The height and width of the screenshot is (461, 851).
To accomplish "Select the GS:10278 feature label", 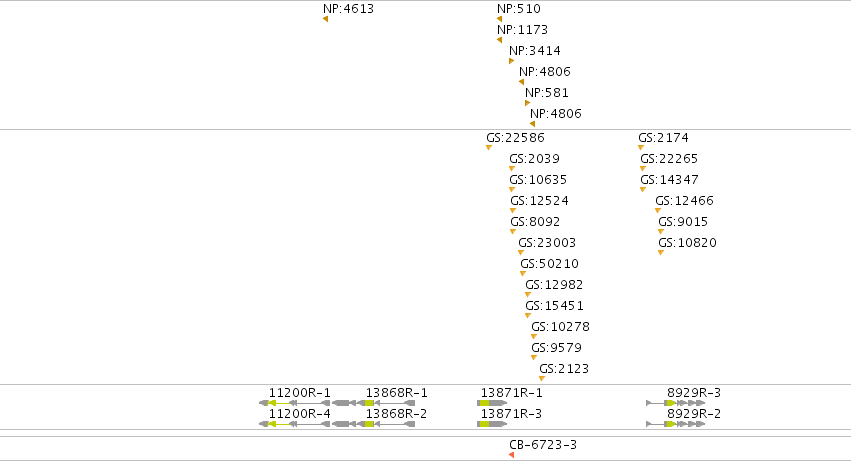I will pyautogui.click(x=560, y=327).
